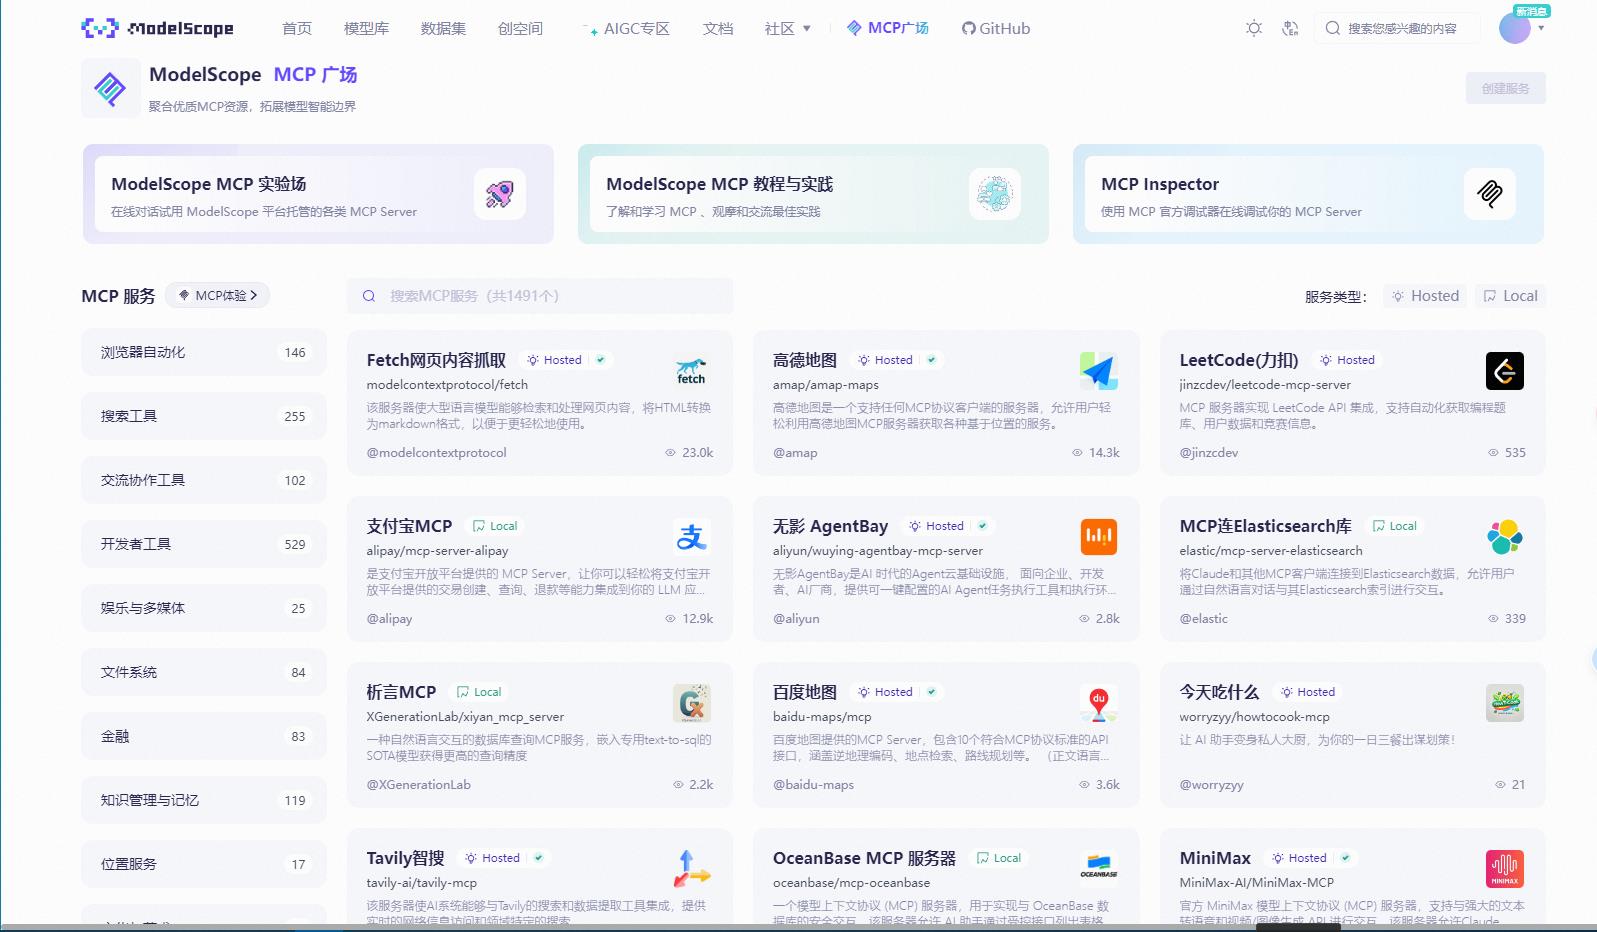Click the 支付宝 Alipay logo icon
The width and height of the screenshot is (1597, 932).
coord(692,537)
